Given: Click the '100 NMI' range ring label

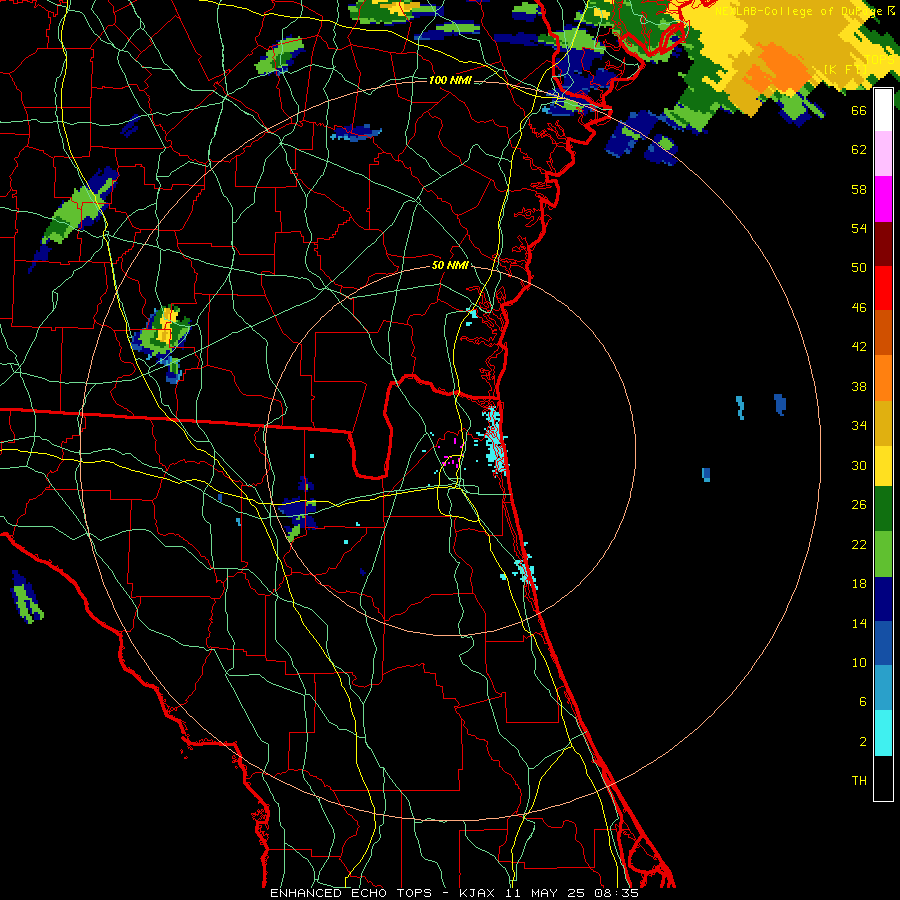Looking at the screenshot, I should coord(450,80).
